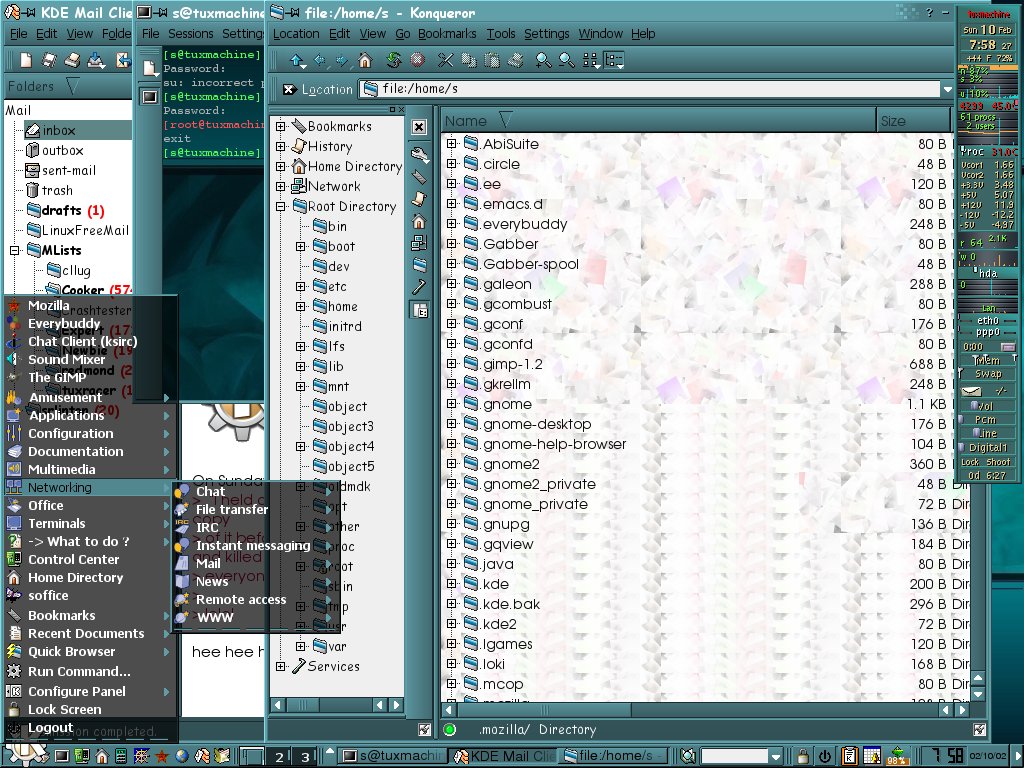The width and height of the screenshot is (1024, 768).
Task: Click the globe browser icon on the panel
Action: (x=182, y=756)
